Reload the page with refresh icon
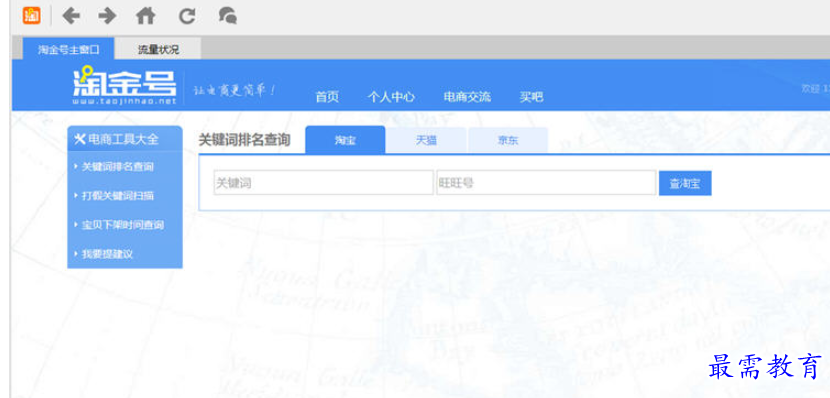The width and height of the screenshot is (830, 398). (x=186, y=16)
